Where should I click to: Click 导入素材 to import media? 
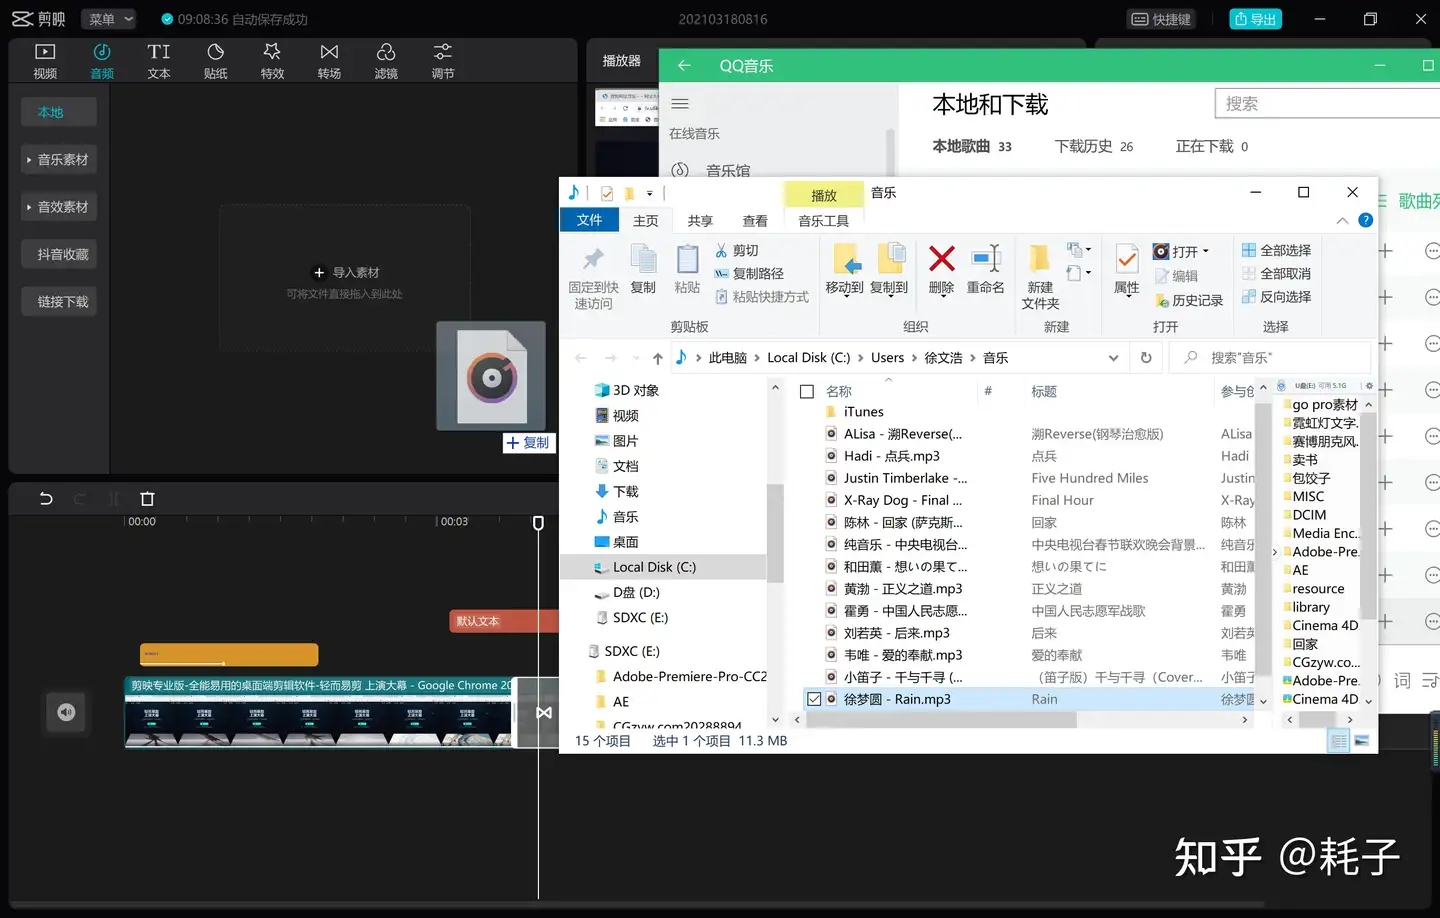tap(346, 272)
